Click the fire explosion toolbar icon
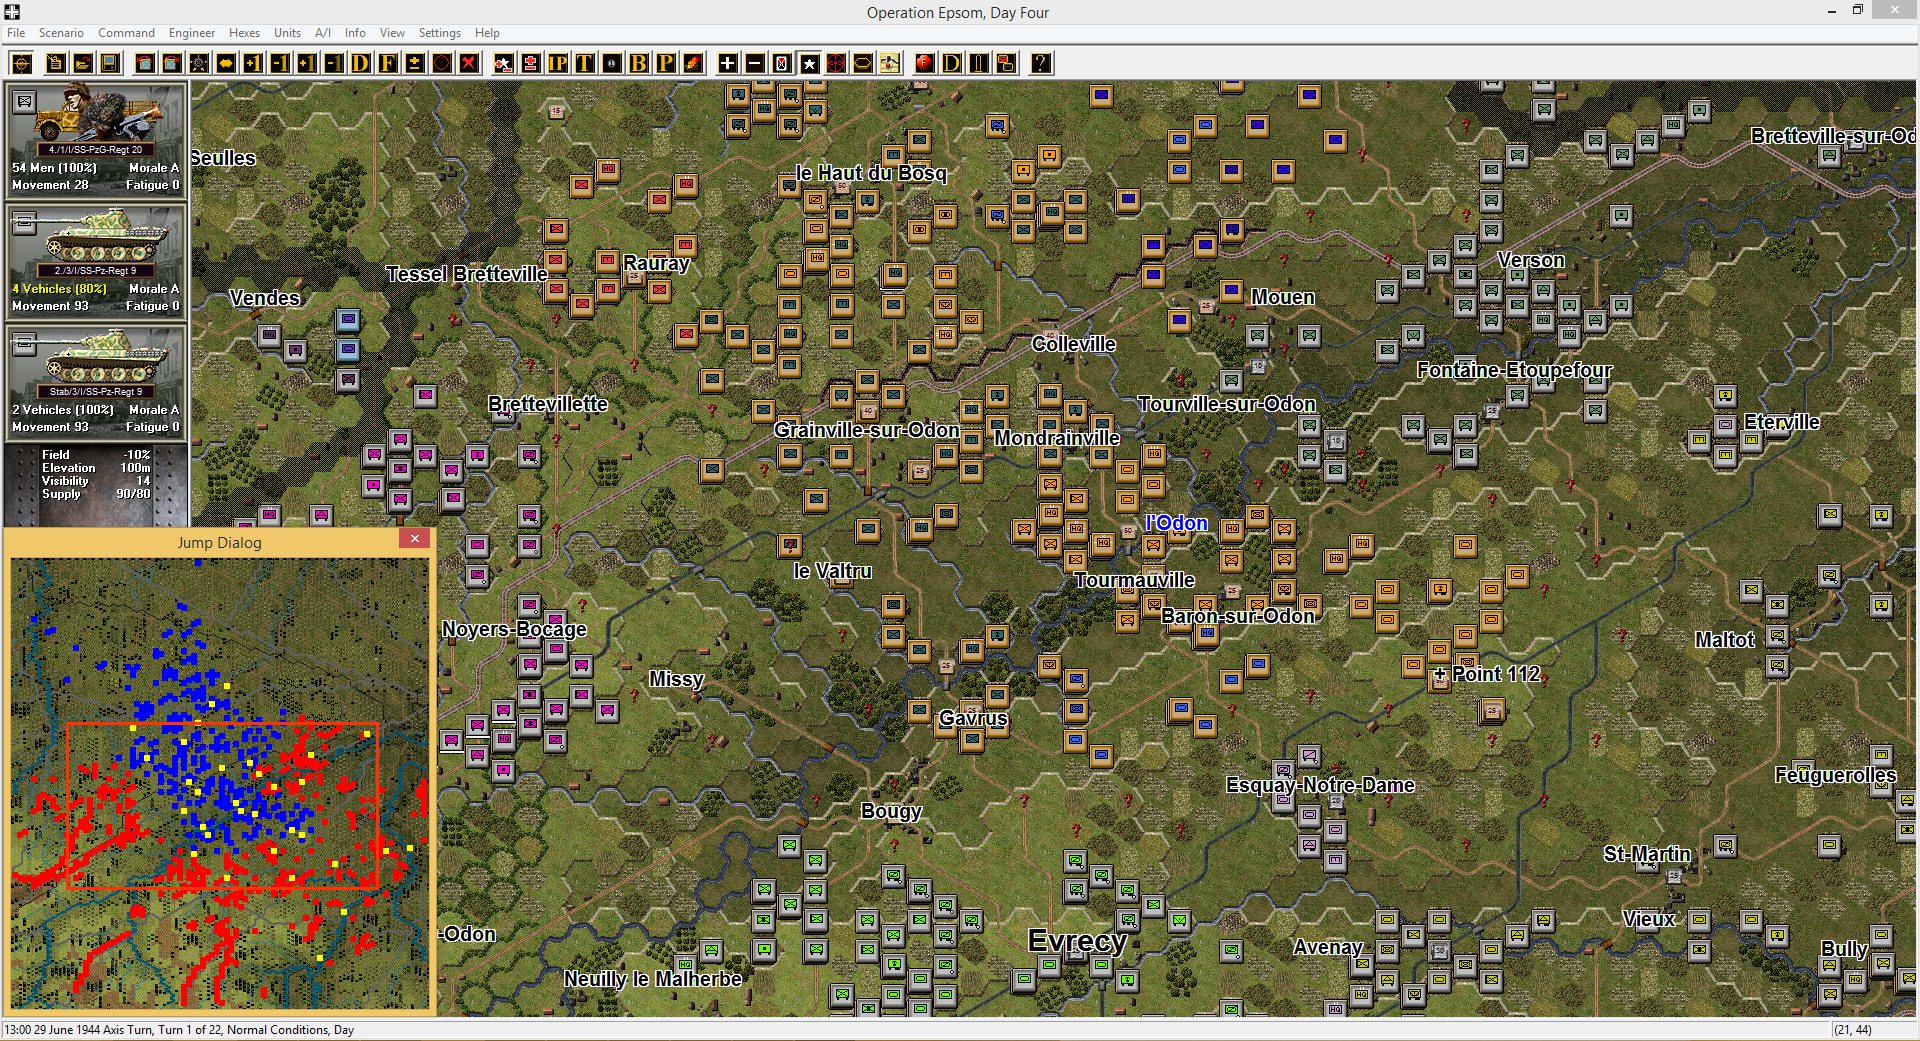The width and height of the screenshot is (1920, 1041). pyautogui.click(x=693, y=64)
